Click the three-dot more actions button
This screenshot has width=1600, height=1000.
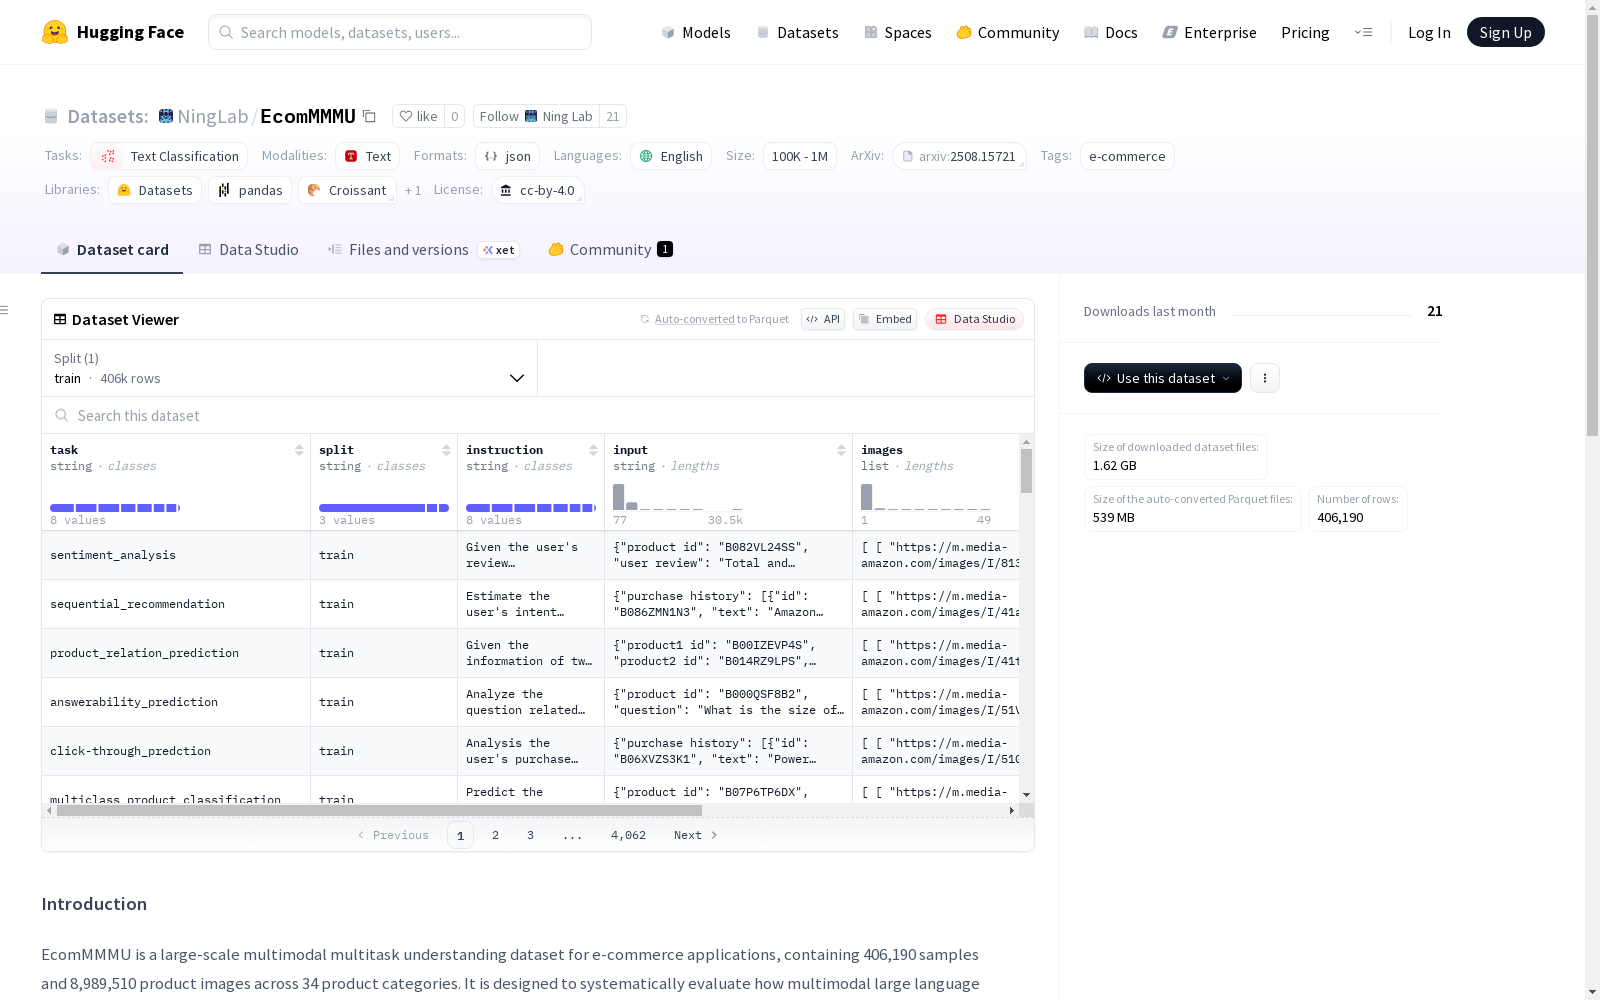coord(1265,378)
